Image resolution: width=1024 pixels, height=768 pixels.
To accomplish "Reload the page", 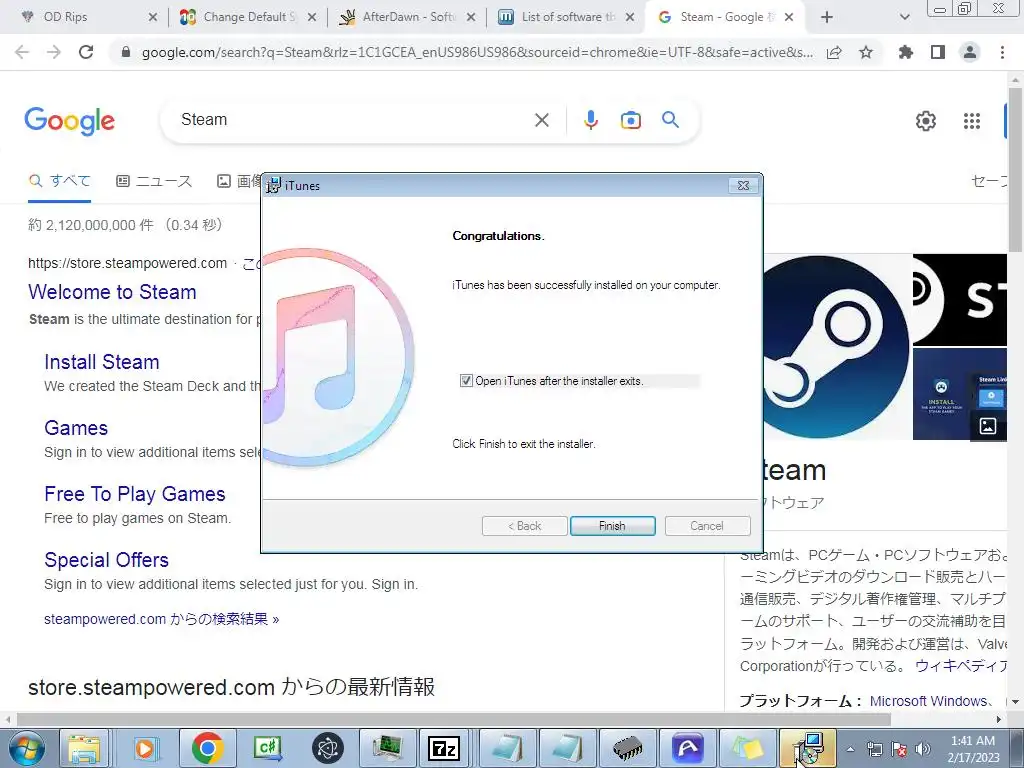I will tap(86, 52).
